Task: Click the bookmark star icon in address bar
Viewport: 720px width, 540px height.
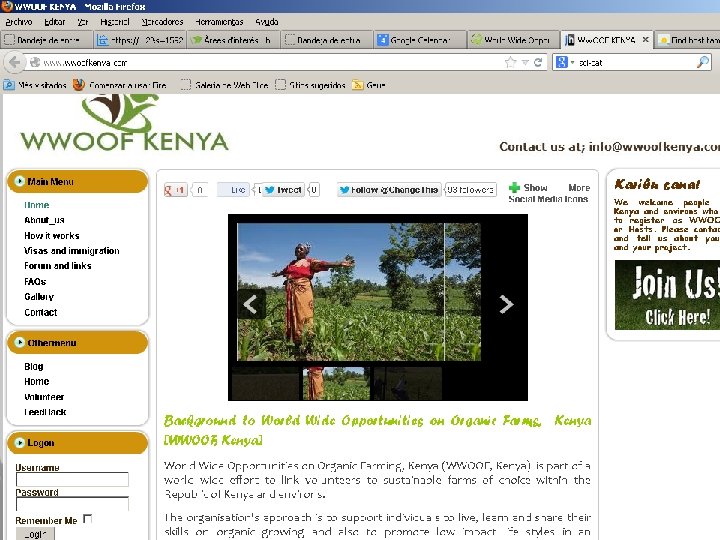Action: 510,62
